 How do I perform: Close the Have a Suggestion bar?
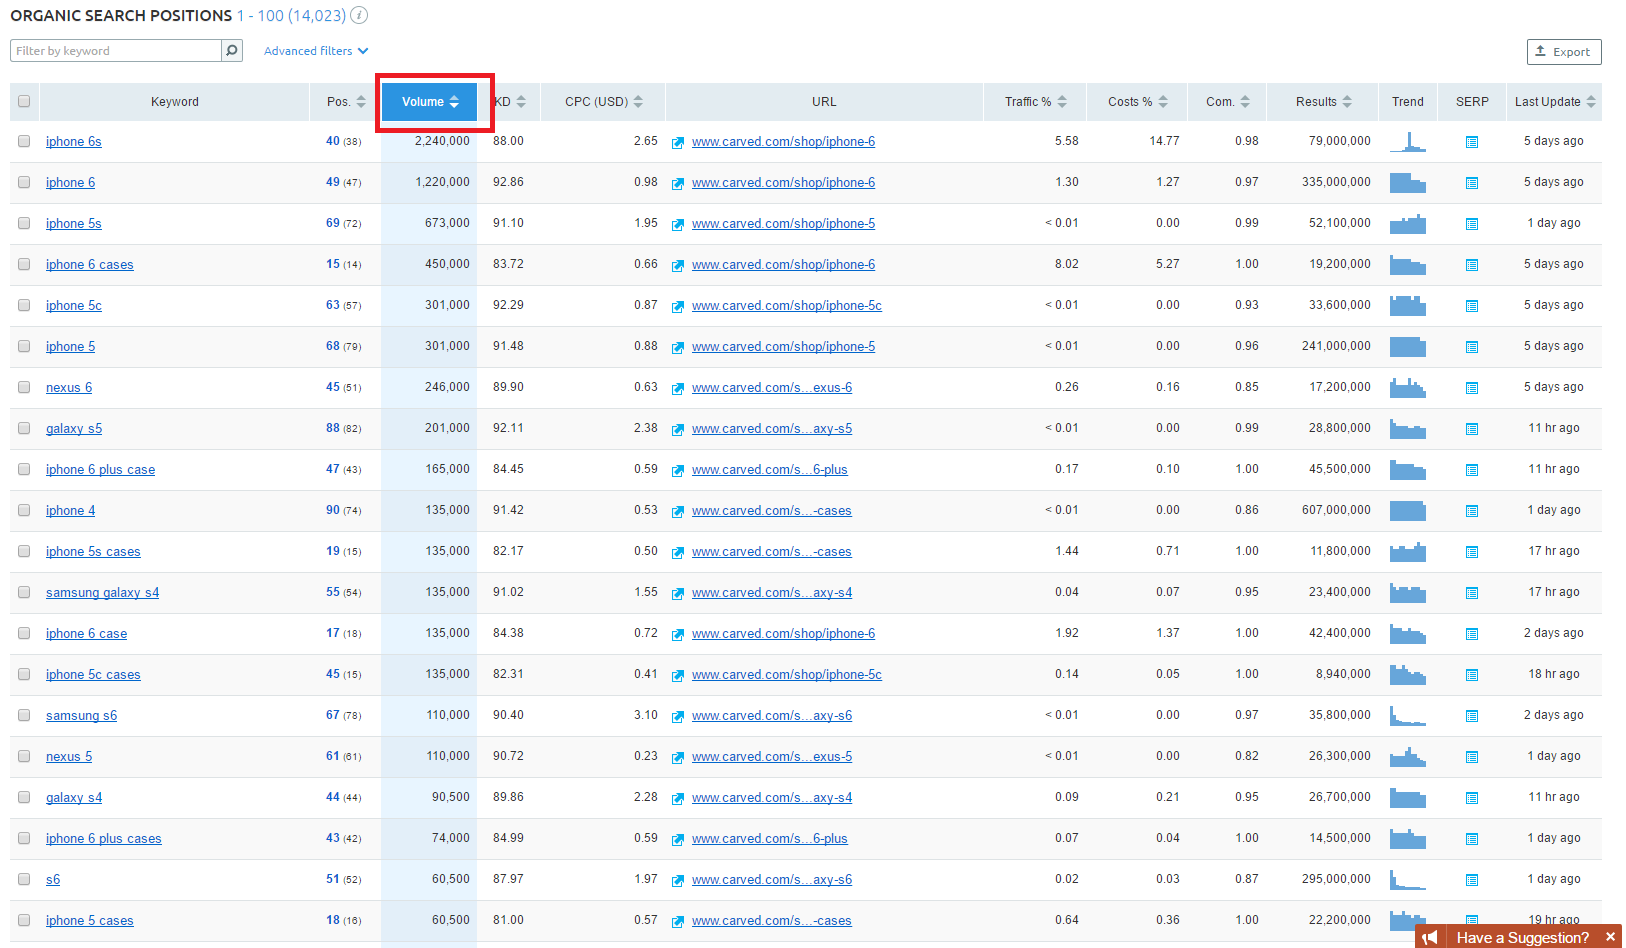pos(1610,937)
